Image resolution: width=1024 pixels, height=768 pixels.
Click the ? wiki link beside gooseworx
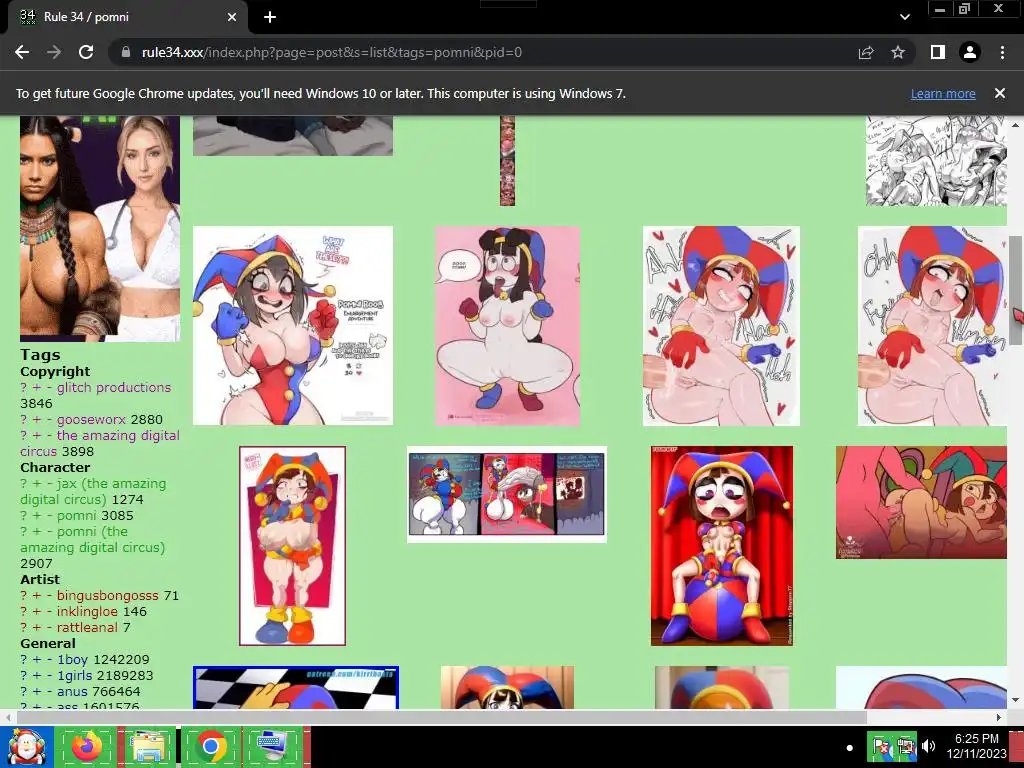click(24, 419)
